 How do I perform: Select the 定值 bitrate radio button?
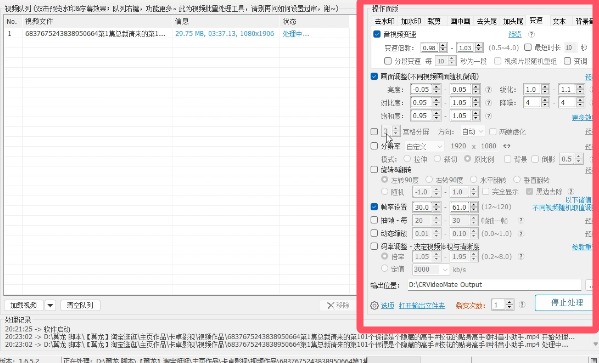coord(385,269)
